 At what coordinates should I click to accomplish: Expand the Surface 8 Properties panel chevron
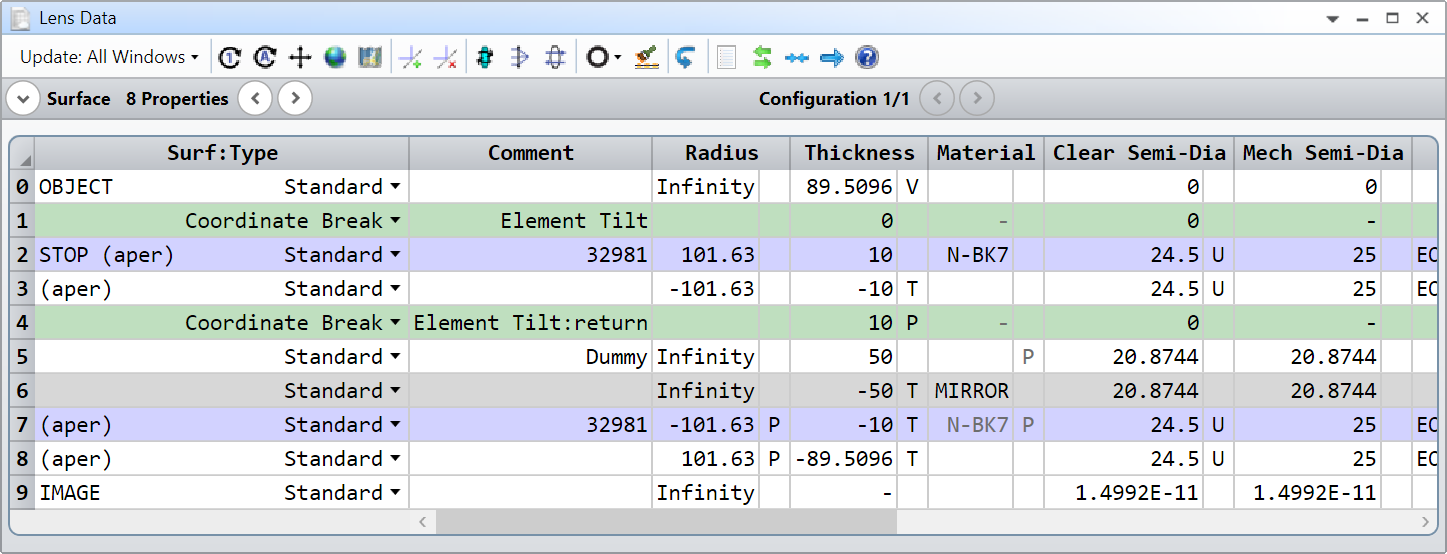coord(23,99)
